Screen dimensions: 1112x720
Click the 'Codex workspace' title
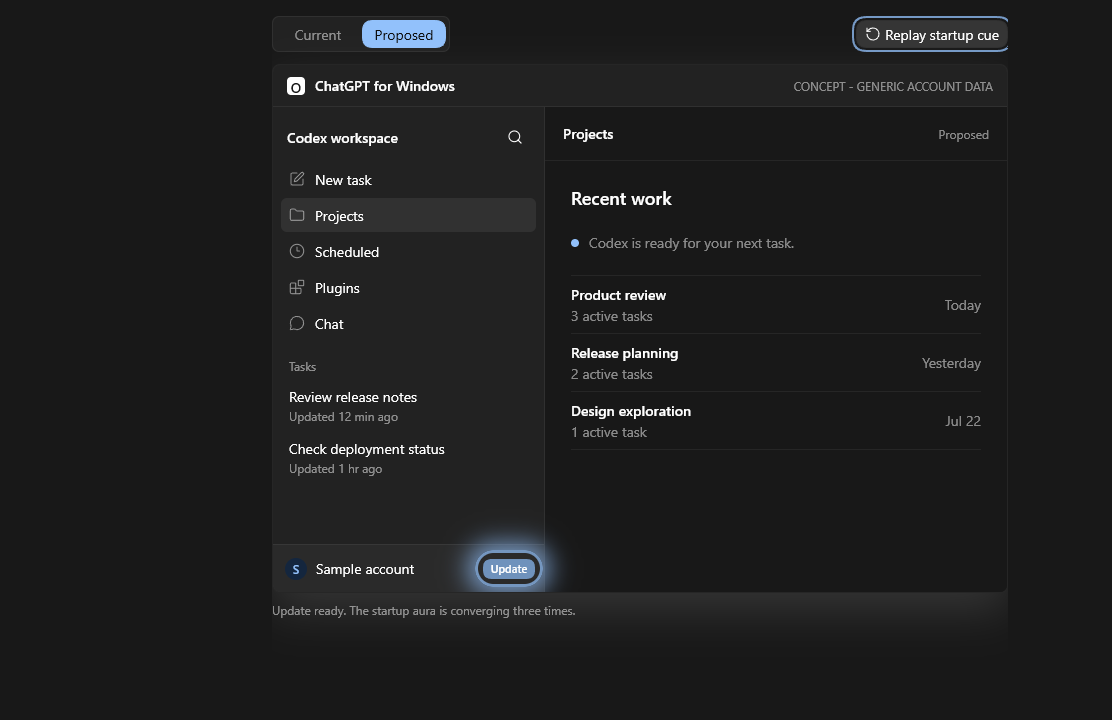(342, 138)
